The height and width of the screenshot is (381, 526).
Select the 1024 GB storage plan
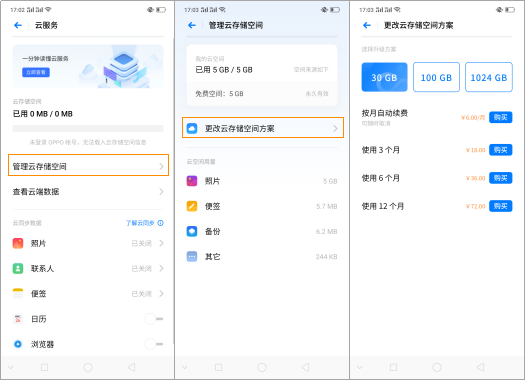[489, 77]
